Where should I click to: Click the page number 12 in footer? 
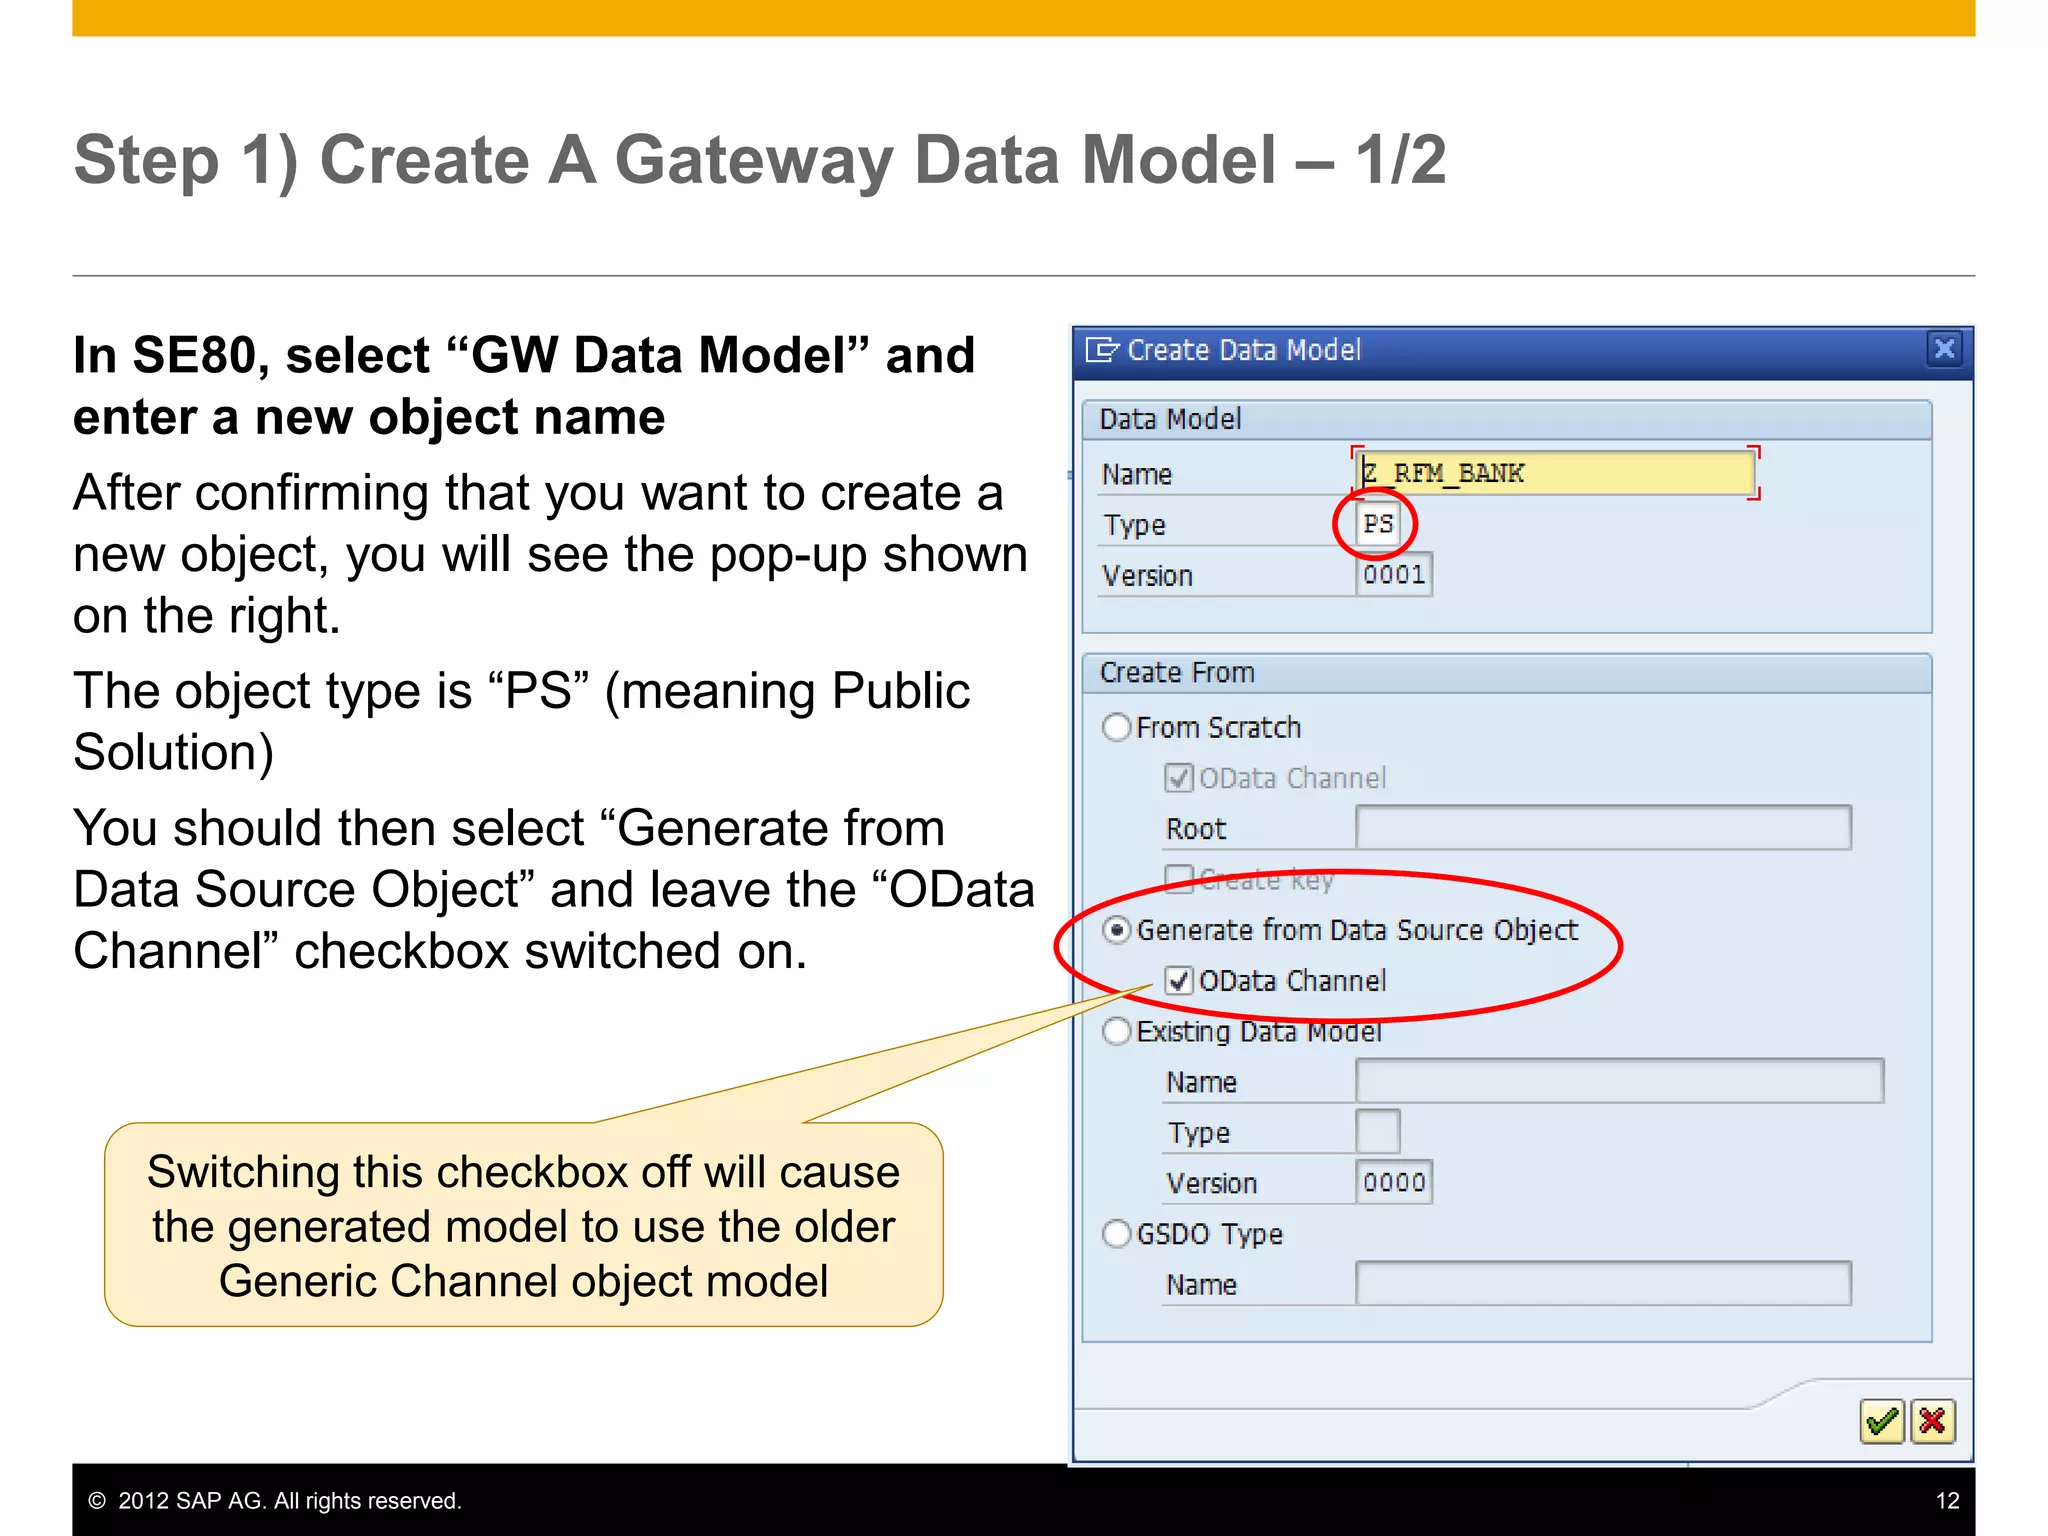click(x=1947, y=1500)
